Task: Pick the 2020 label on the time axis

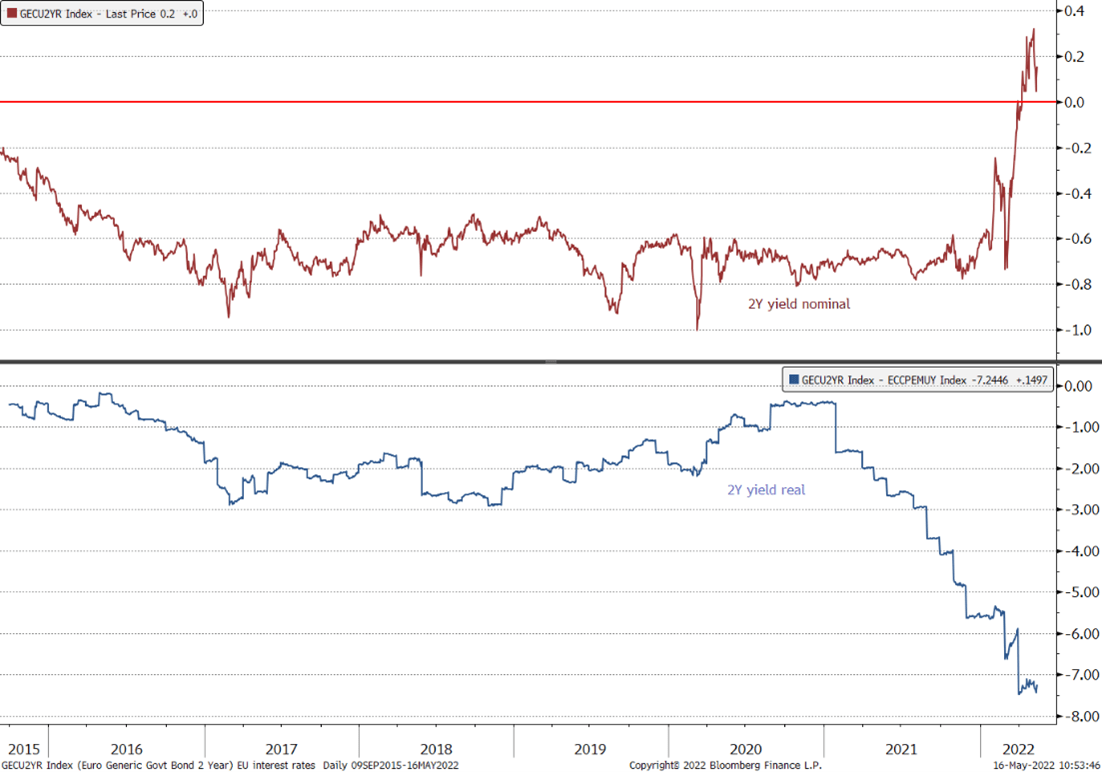Action: 745,748
